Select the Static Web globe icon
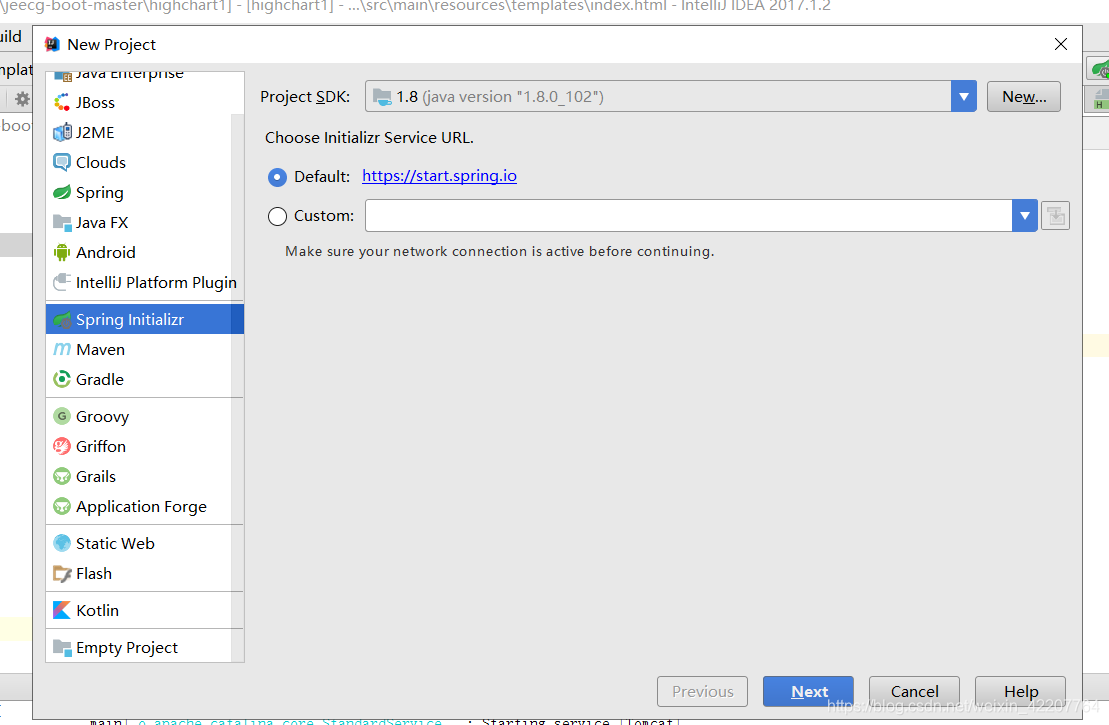This screenshot has height=725, width=1109. point(62,543)
